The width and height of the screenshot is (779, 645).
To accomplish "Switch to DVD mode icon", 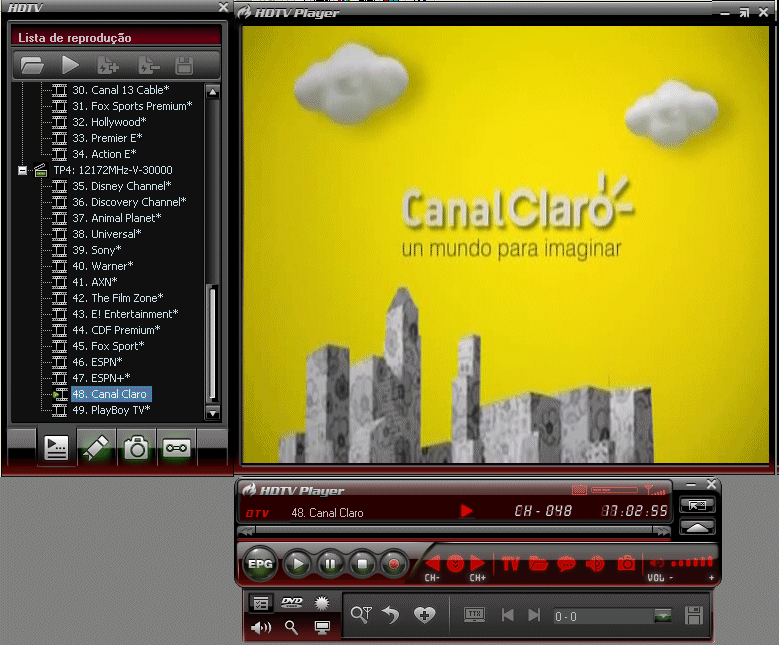I will 292,603.
